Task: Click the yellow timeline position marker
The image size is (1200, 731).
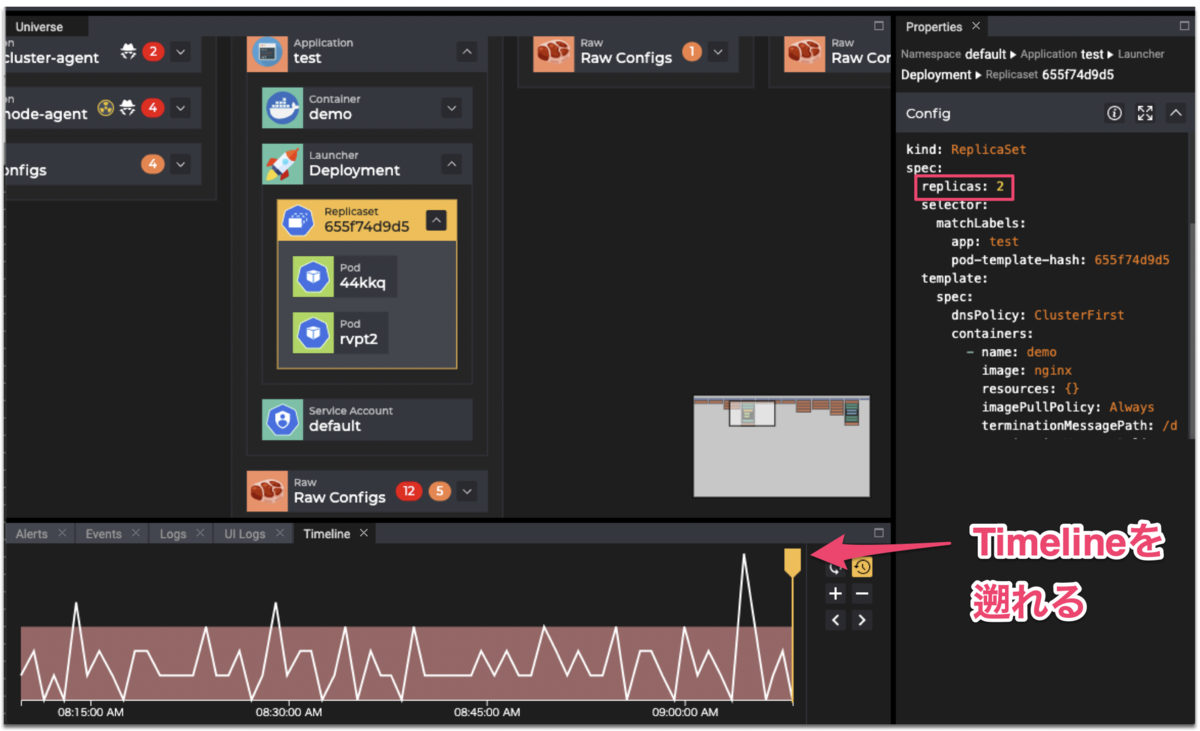Action: click(793, 562)
